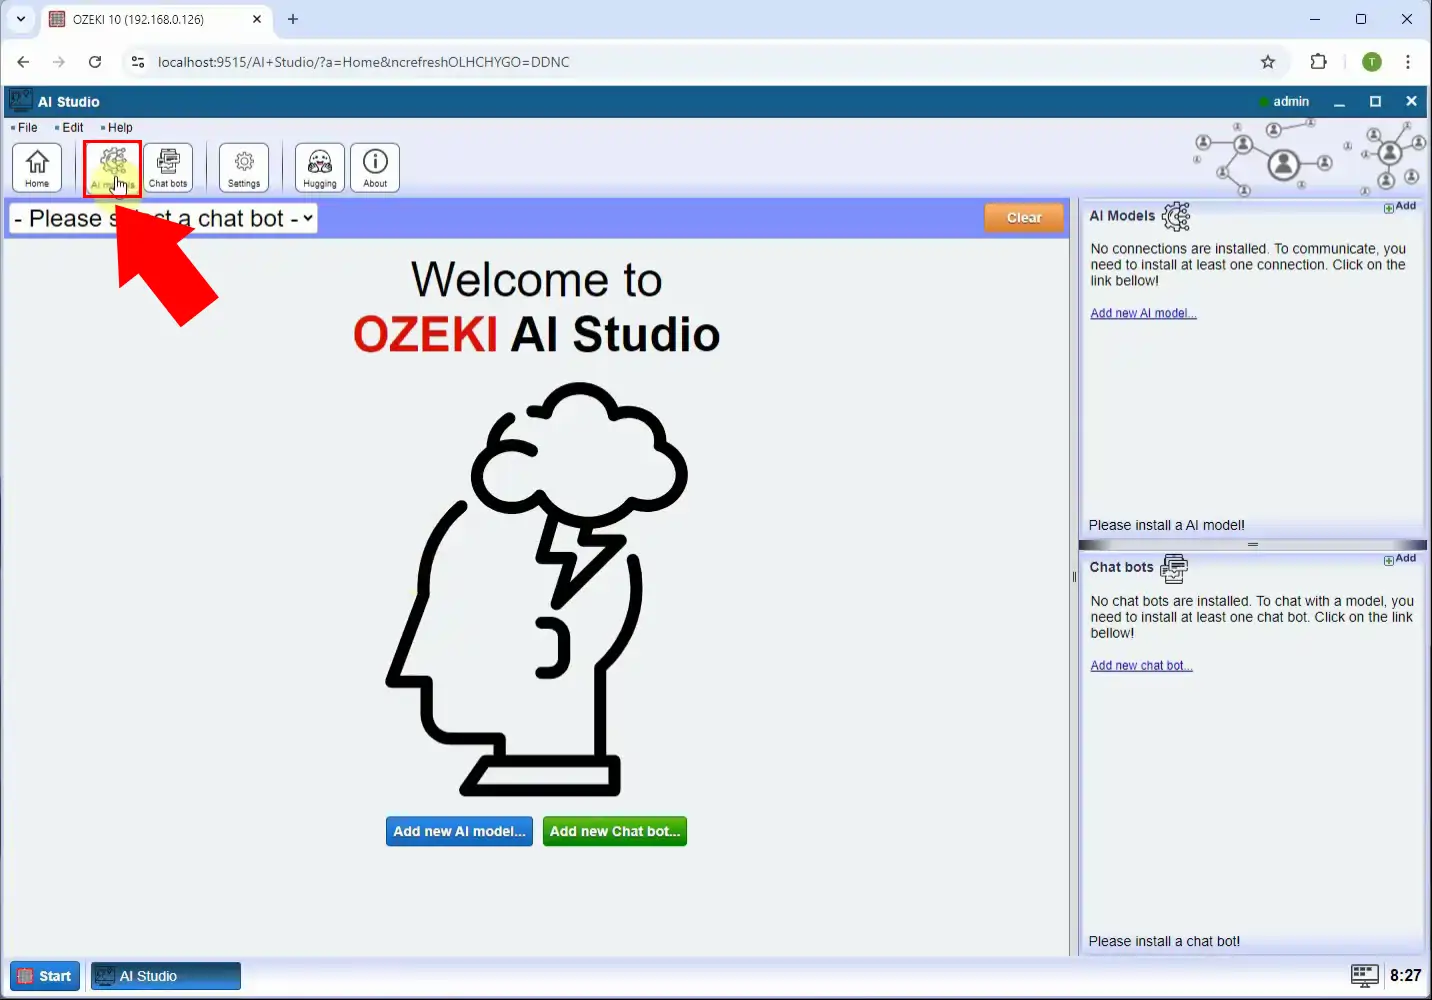Select the AI Studio taskbar item
1432x1000 pixels.
click(x=166, y=976)
